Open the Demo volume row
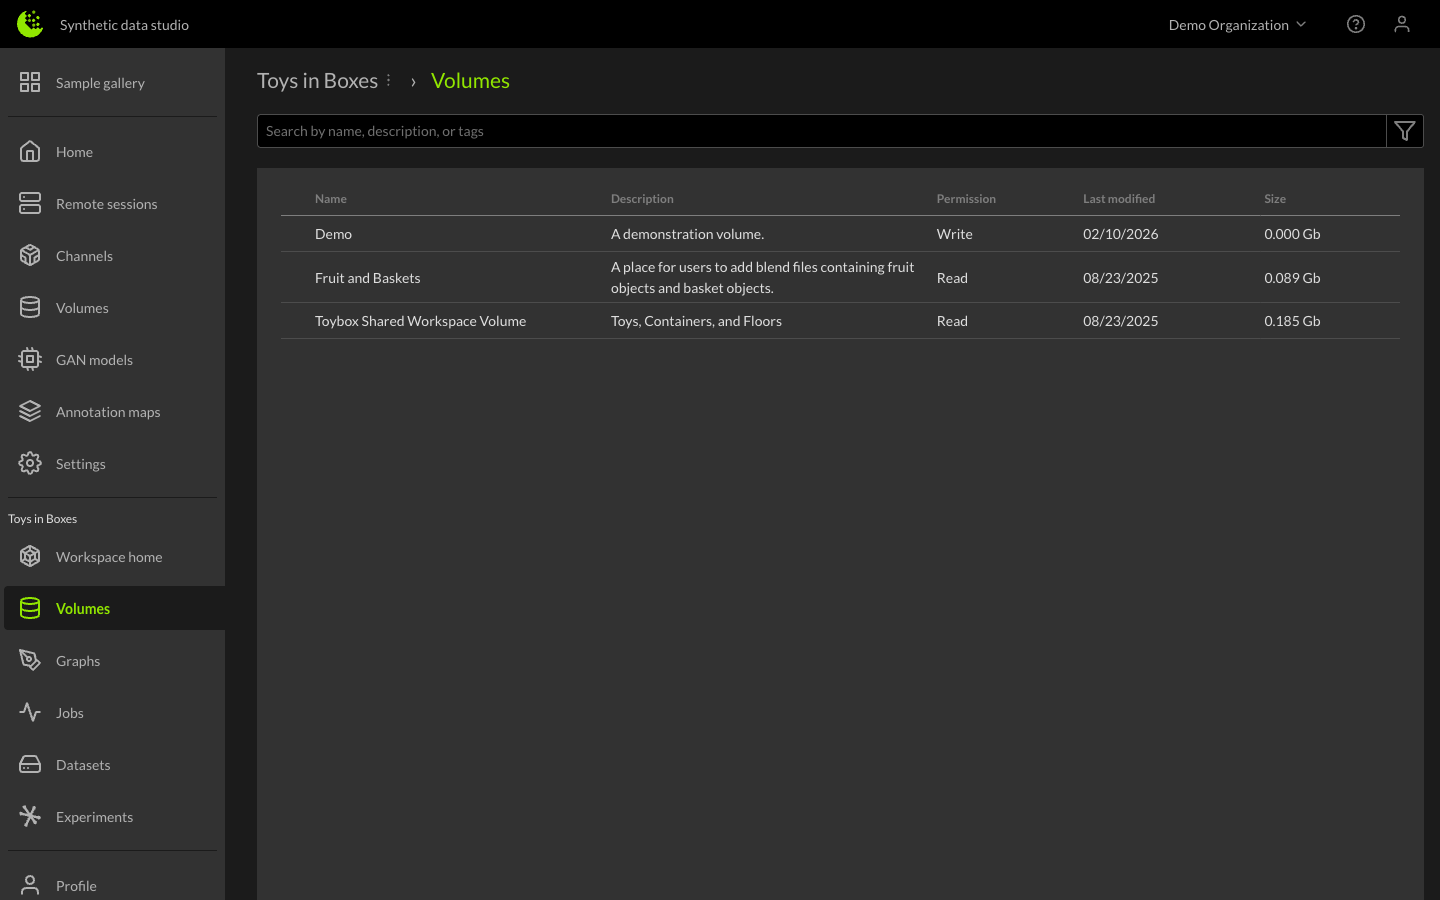Screen dimensions: 1440x900 [333, 234]
